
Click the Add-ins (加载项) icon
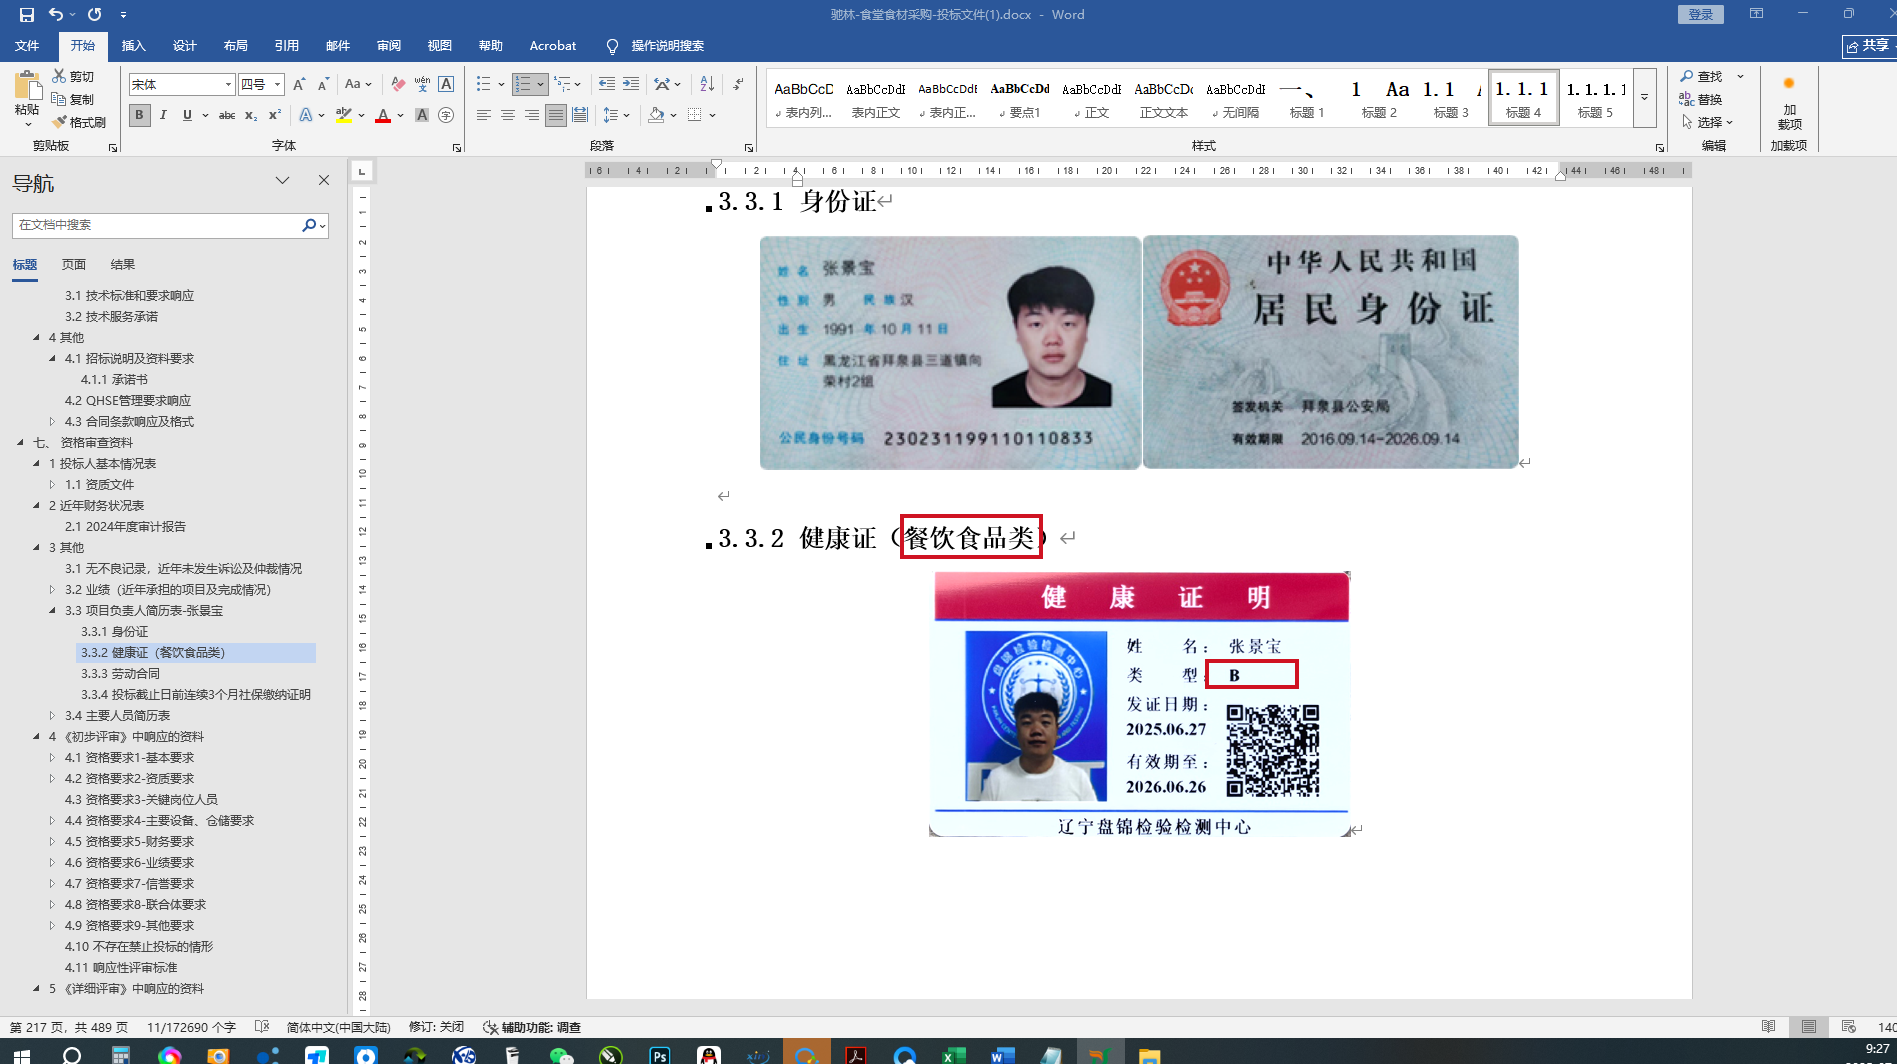1789,102
